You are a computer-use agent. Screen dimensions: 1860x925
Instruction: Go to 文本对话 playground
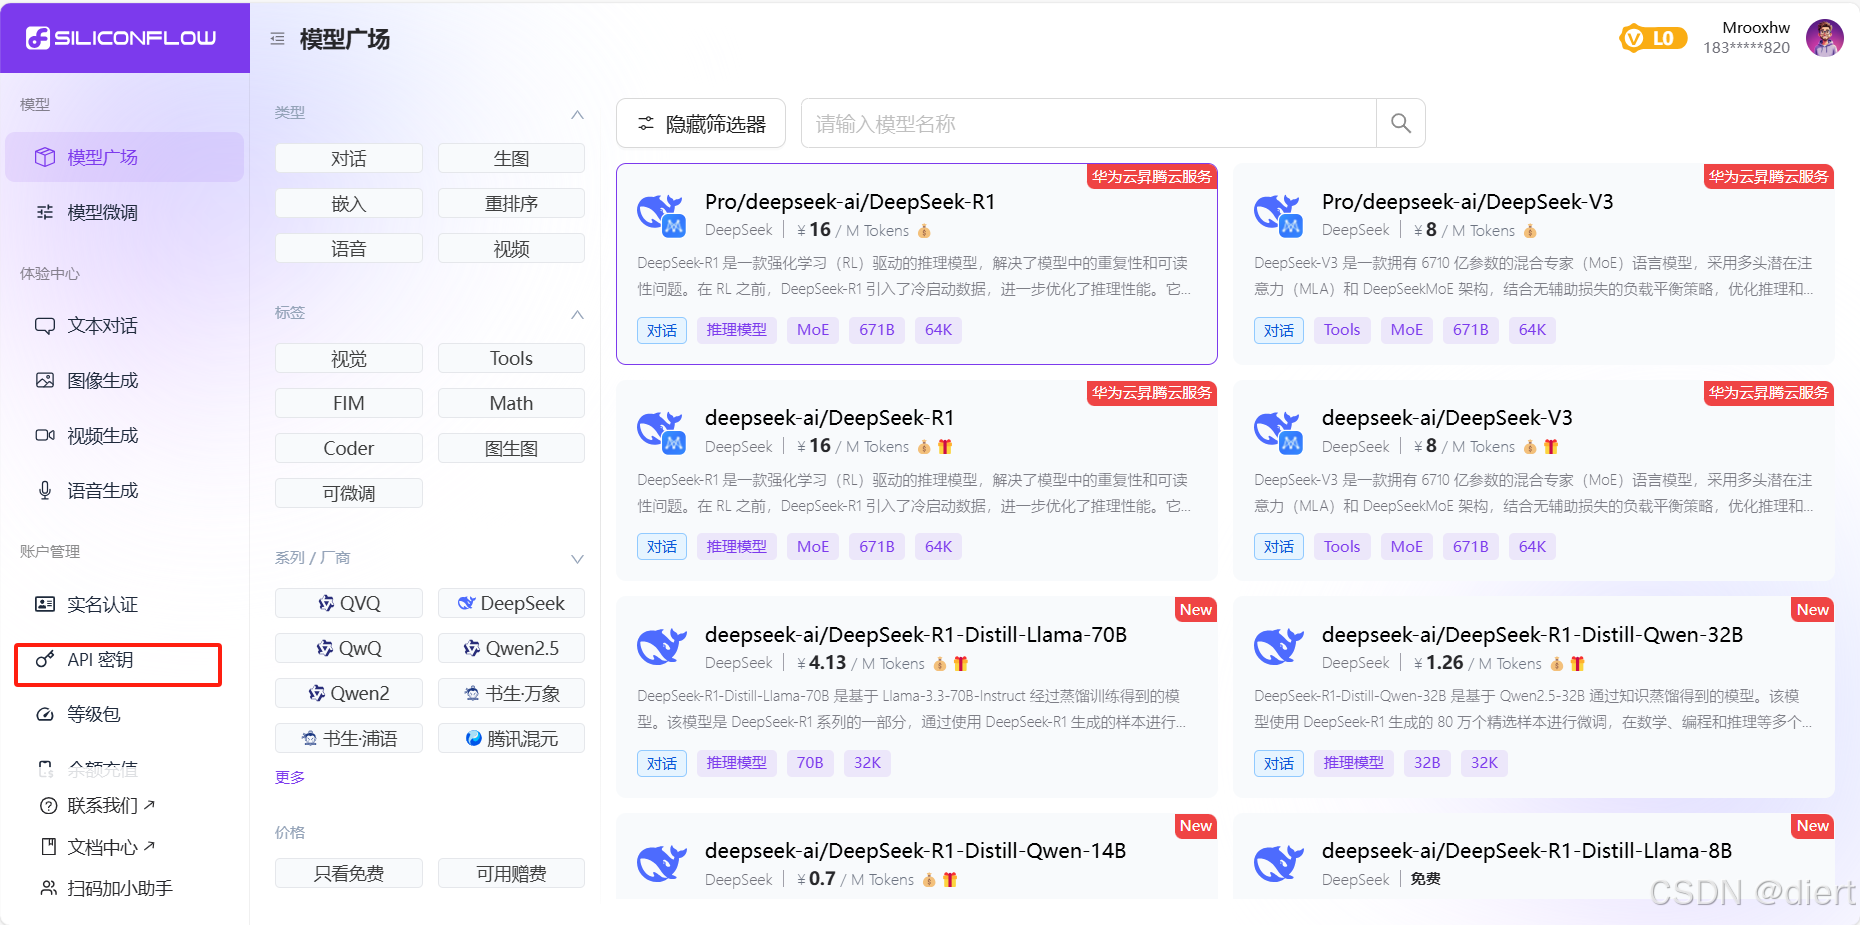pos(125,325)
